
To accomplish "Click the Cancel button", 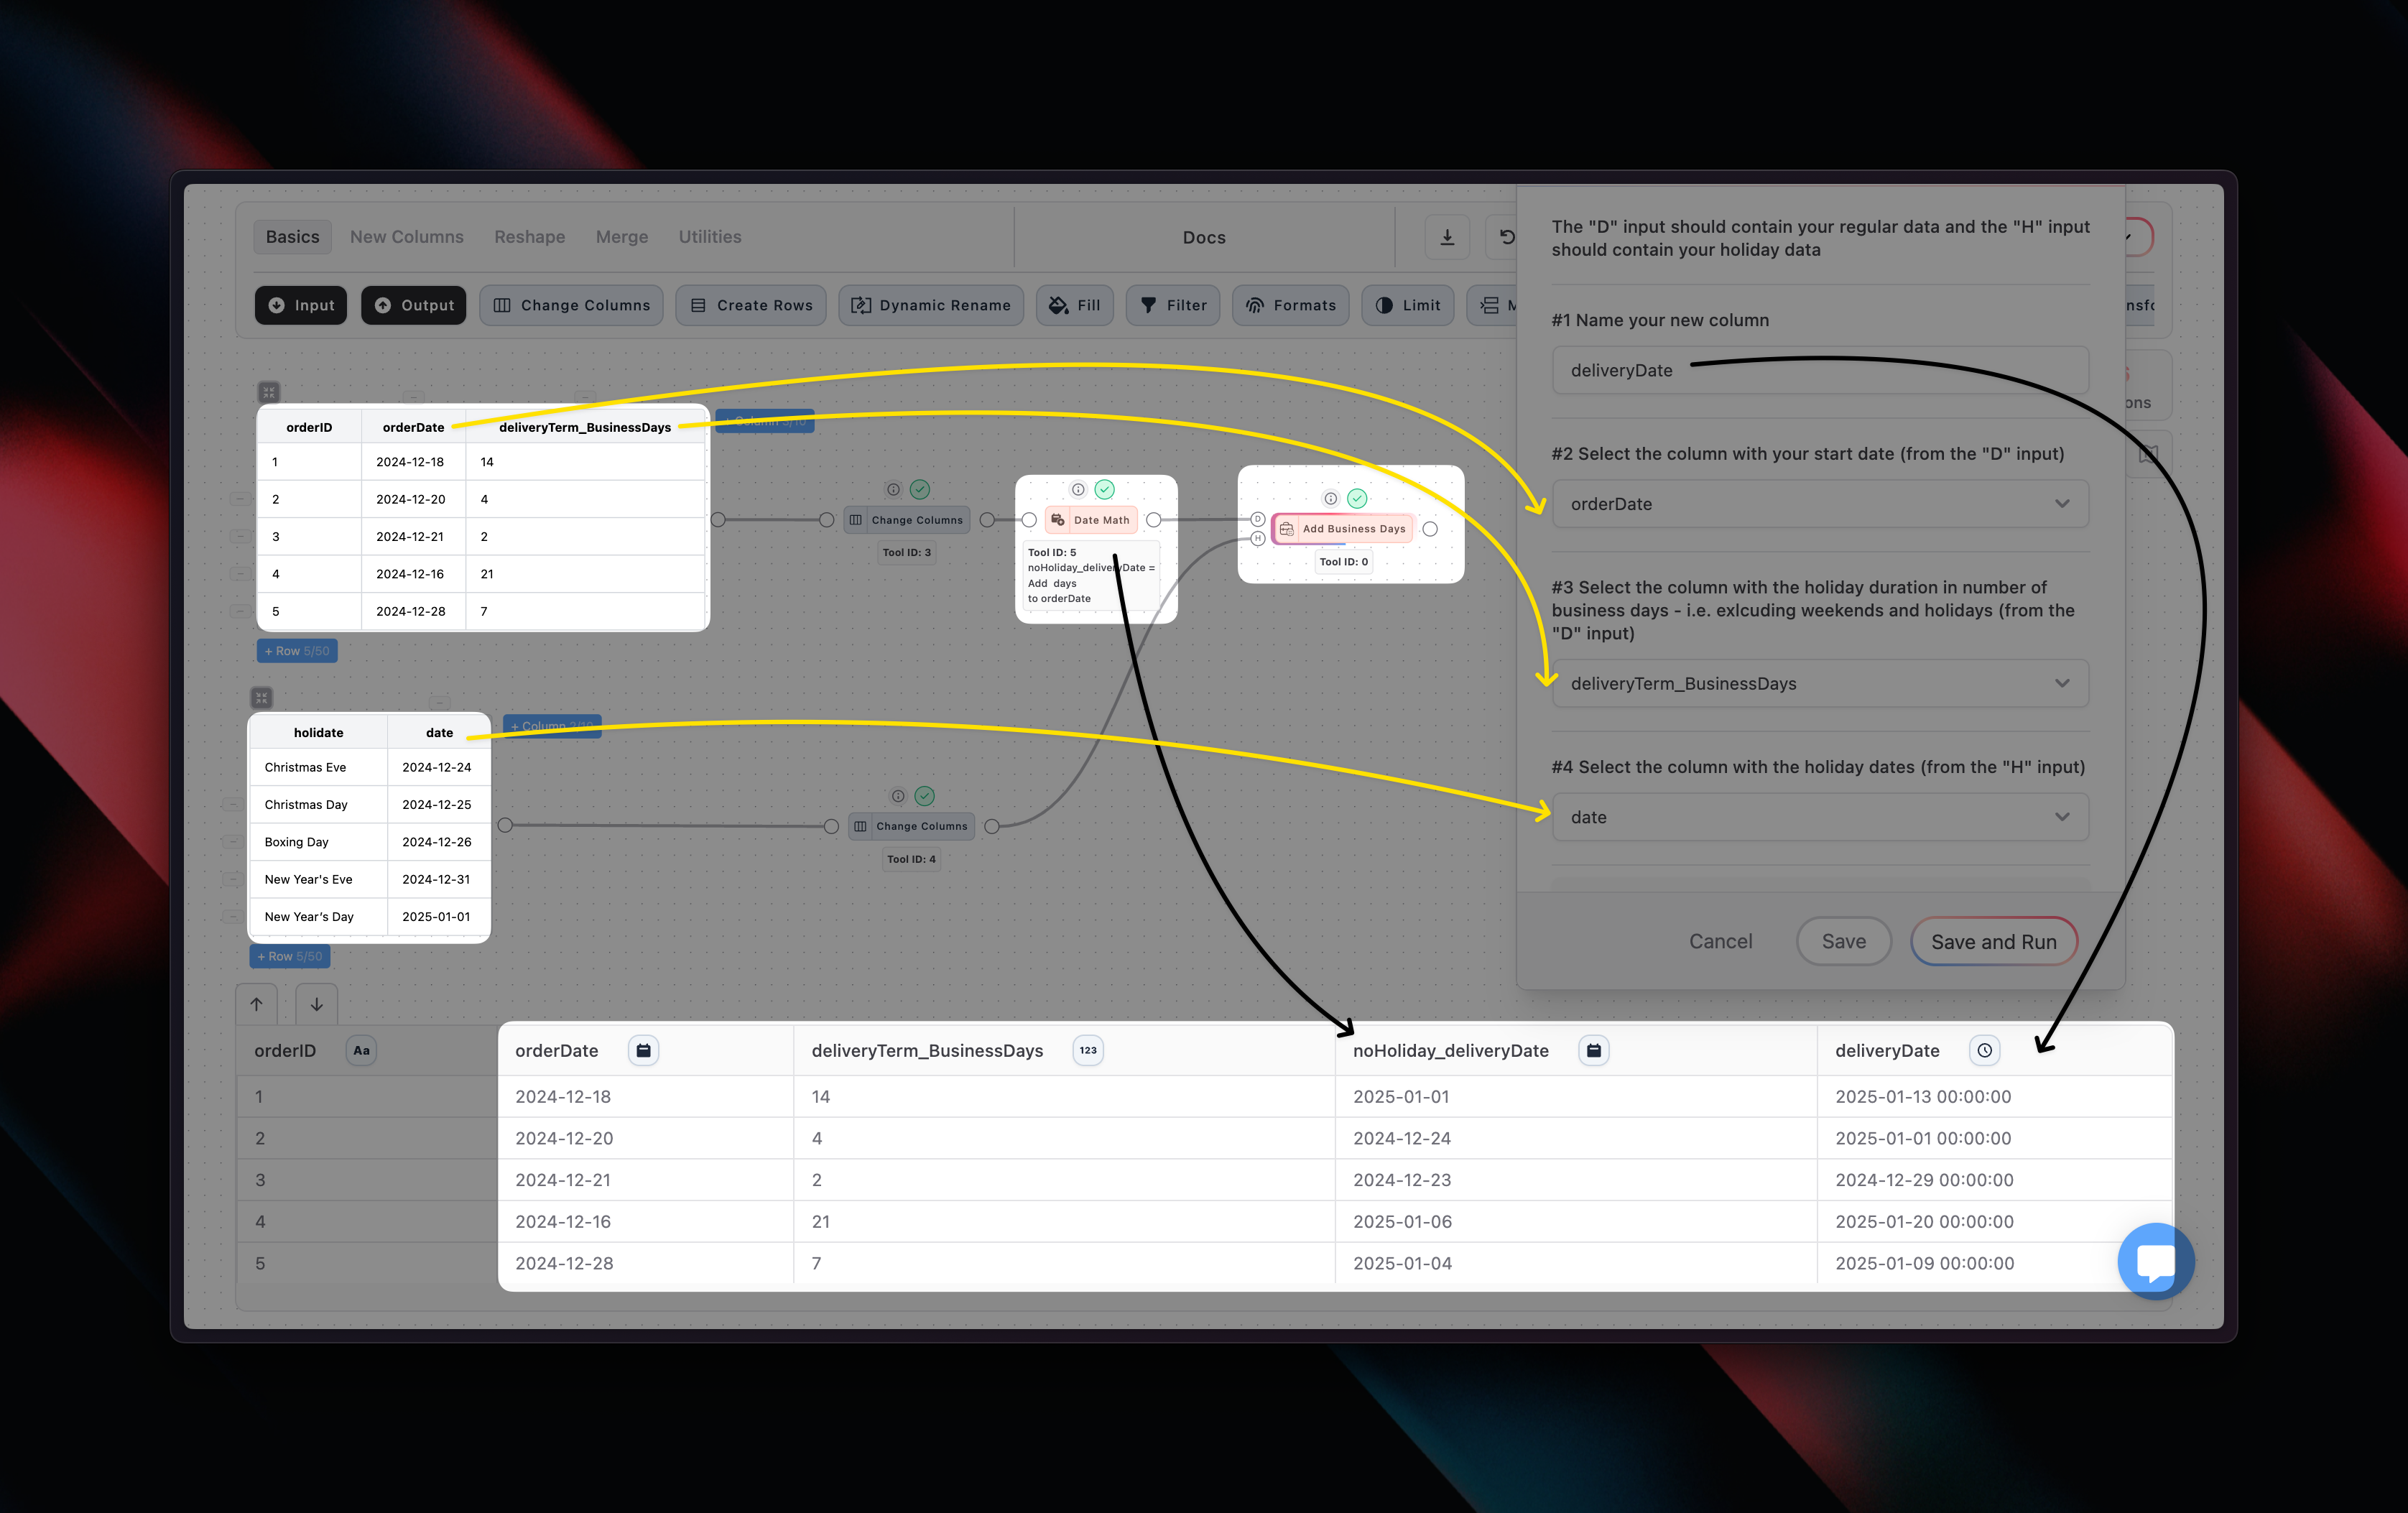I will pos(1720,941).
